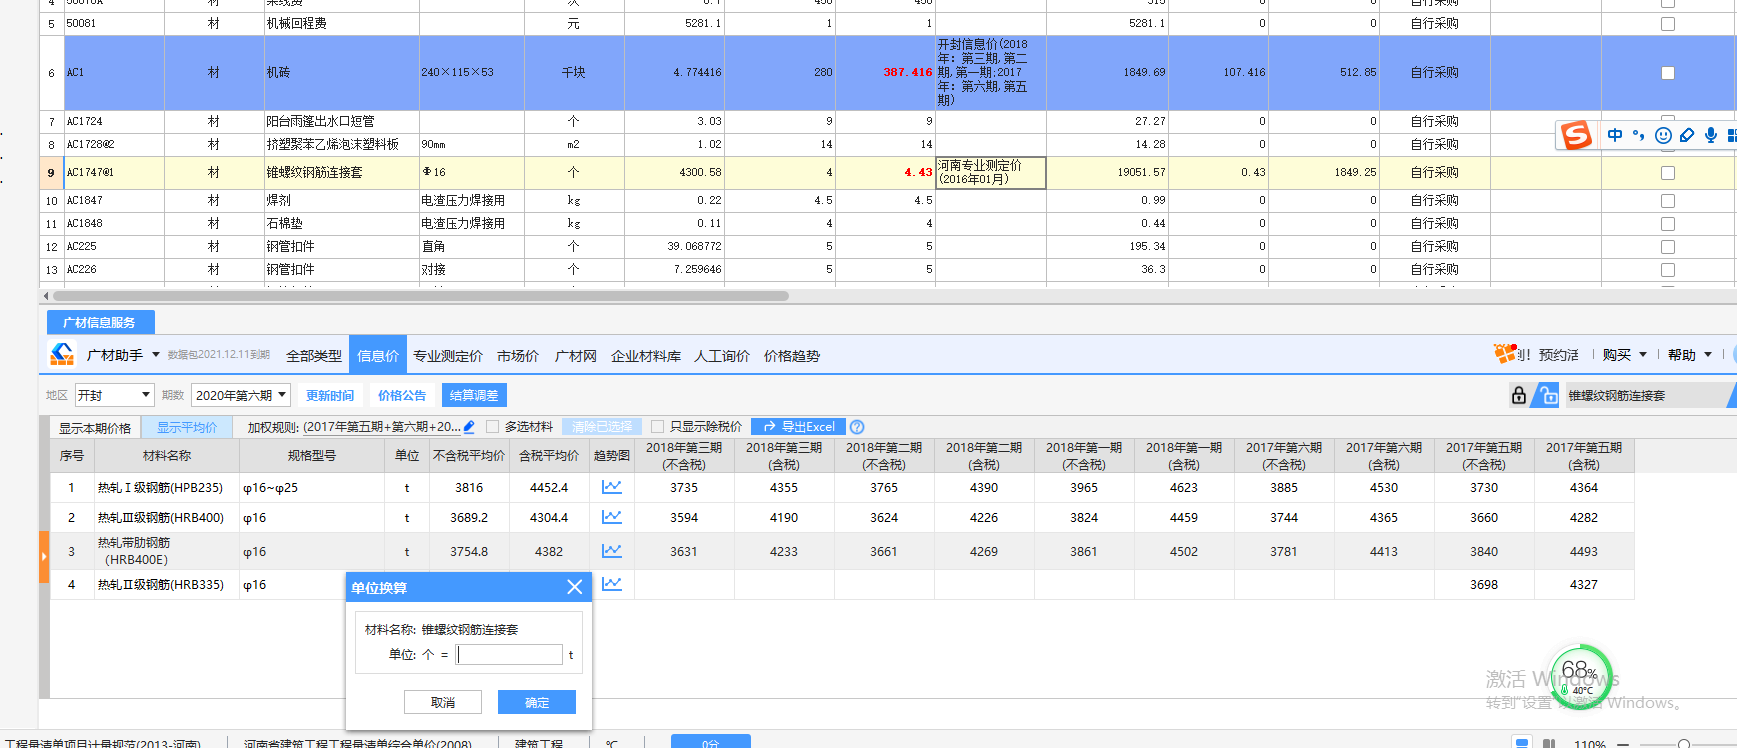The image size is (1737, 748).
Task: Activate Sogou voice input microphone
Action: click(1711, 135)
